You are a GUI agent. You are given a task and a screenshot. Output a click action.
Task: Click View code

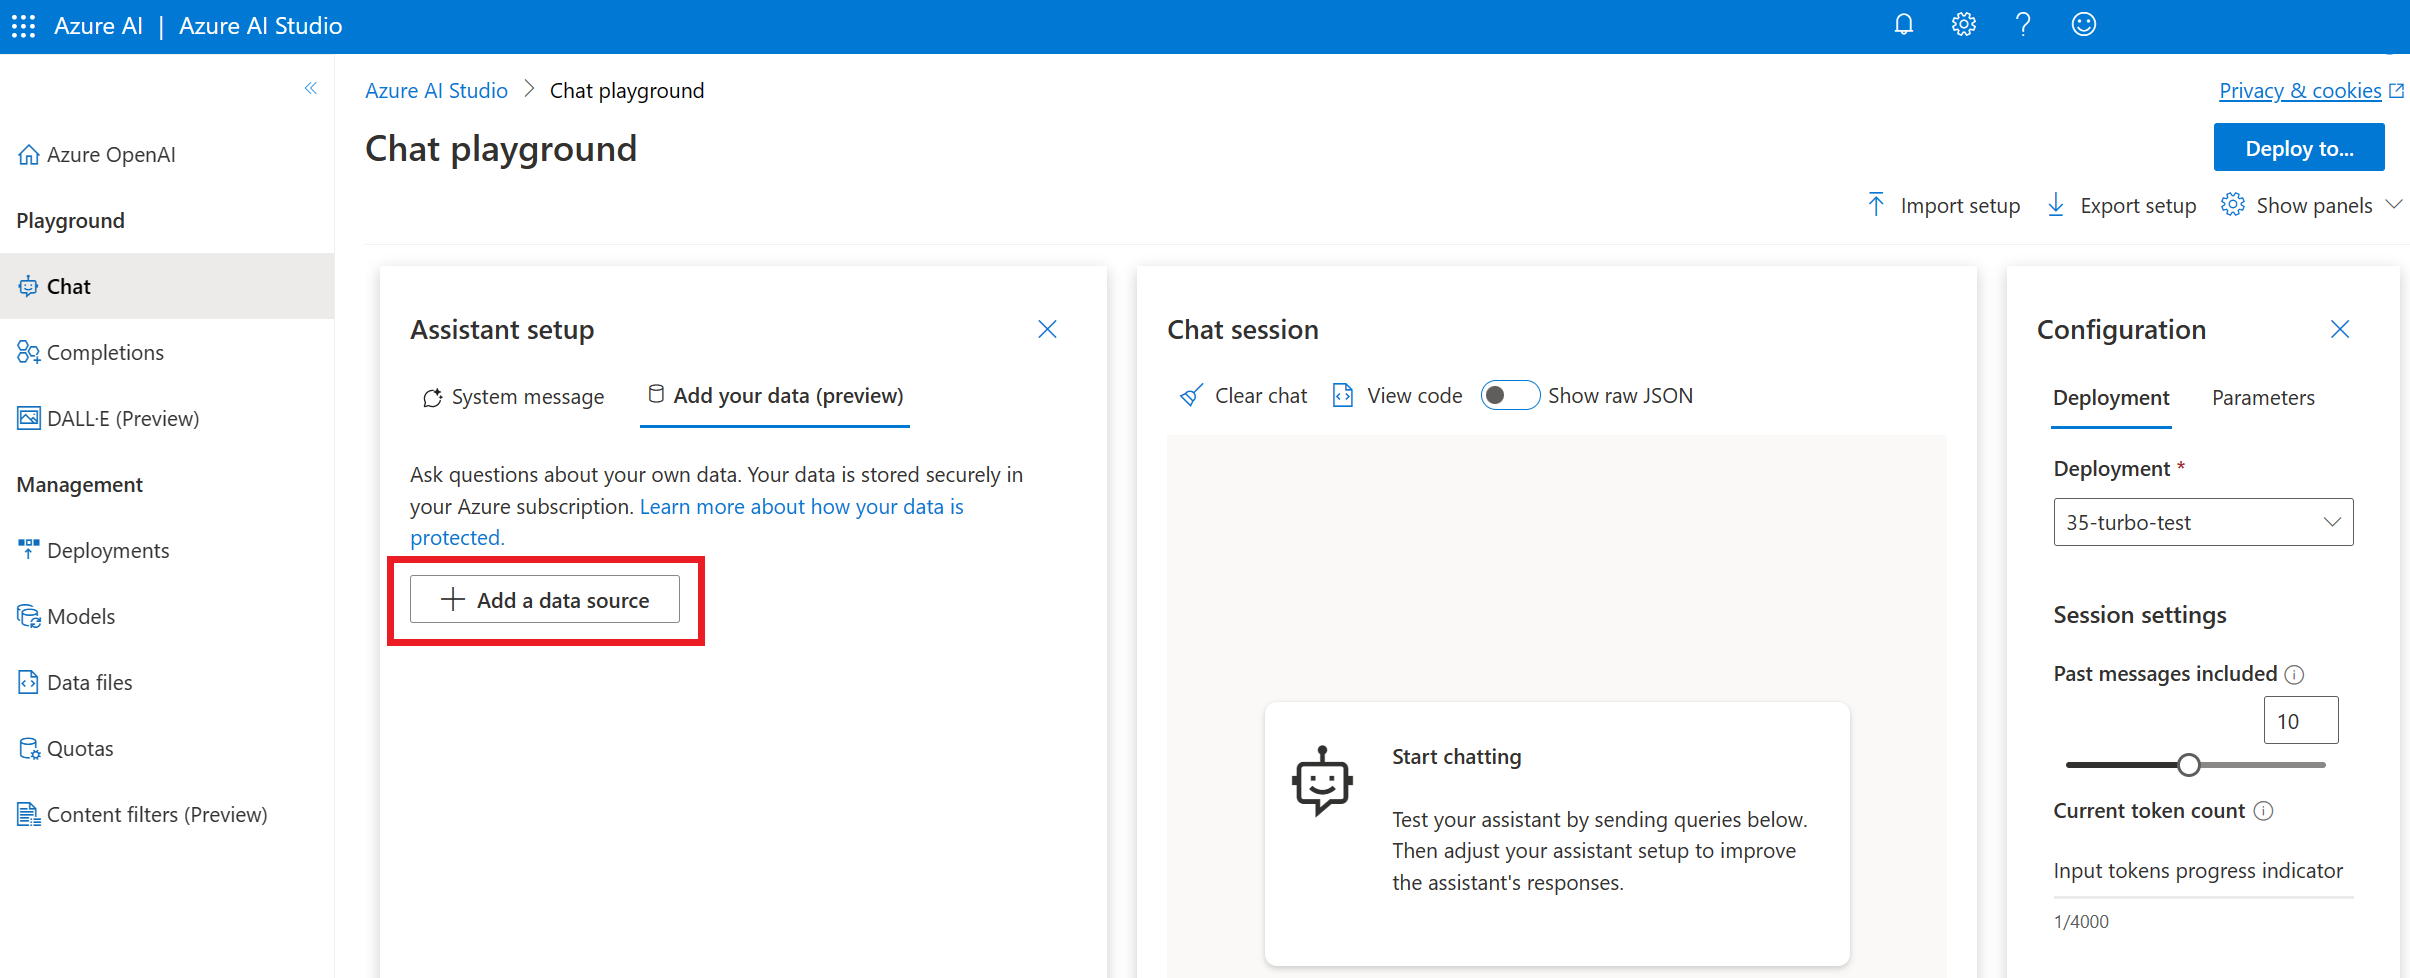[1397, 396]
